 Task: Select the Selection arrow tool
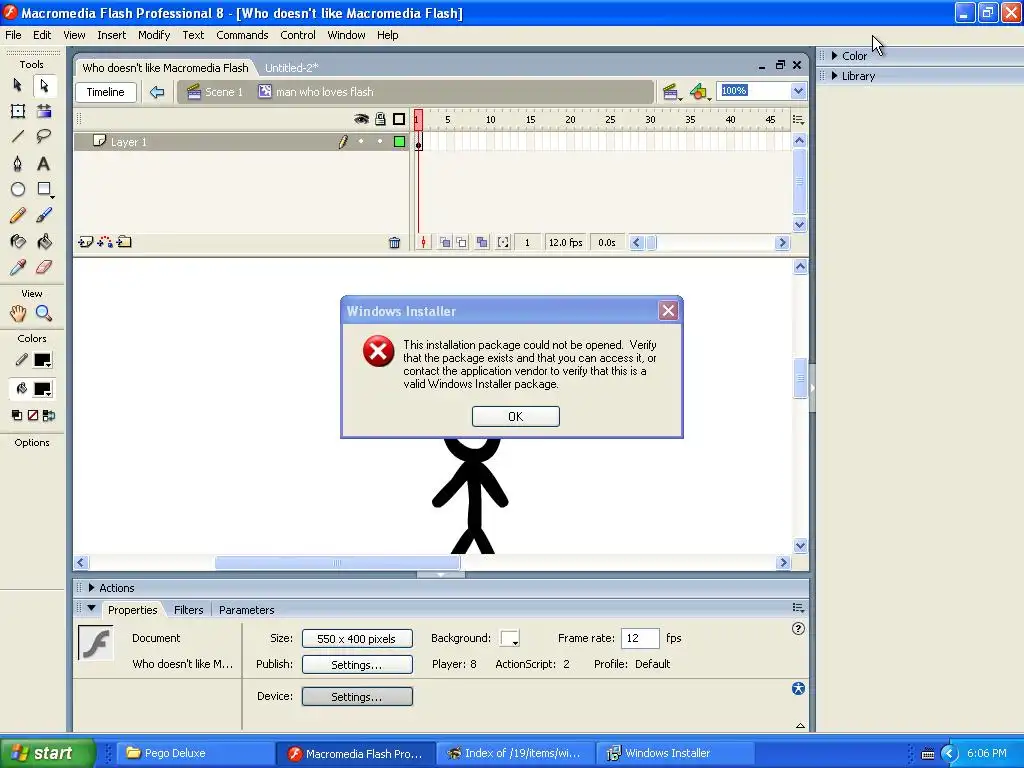tap(18, 86)
